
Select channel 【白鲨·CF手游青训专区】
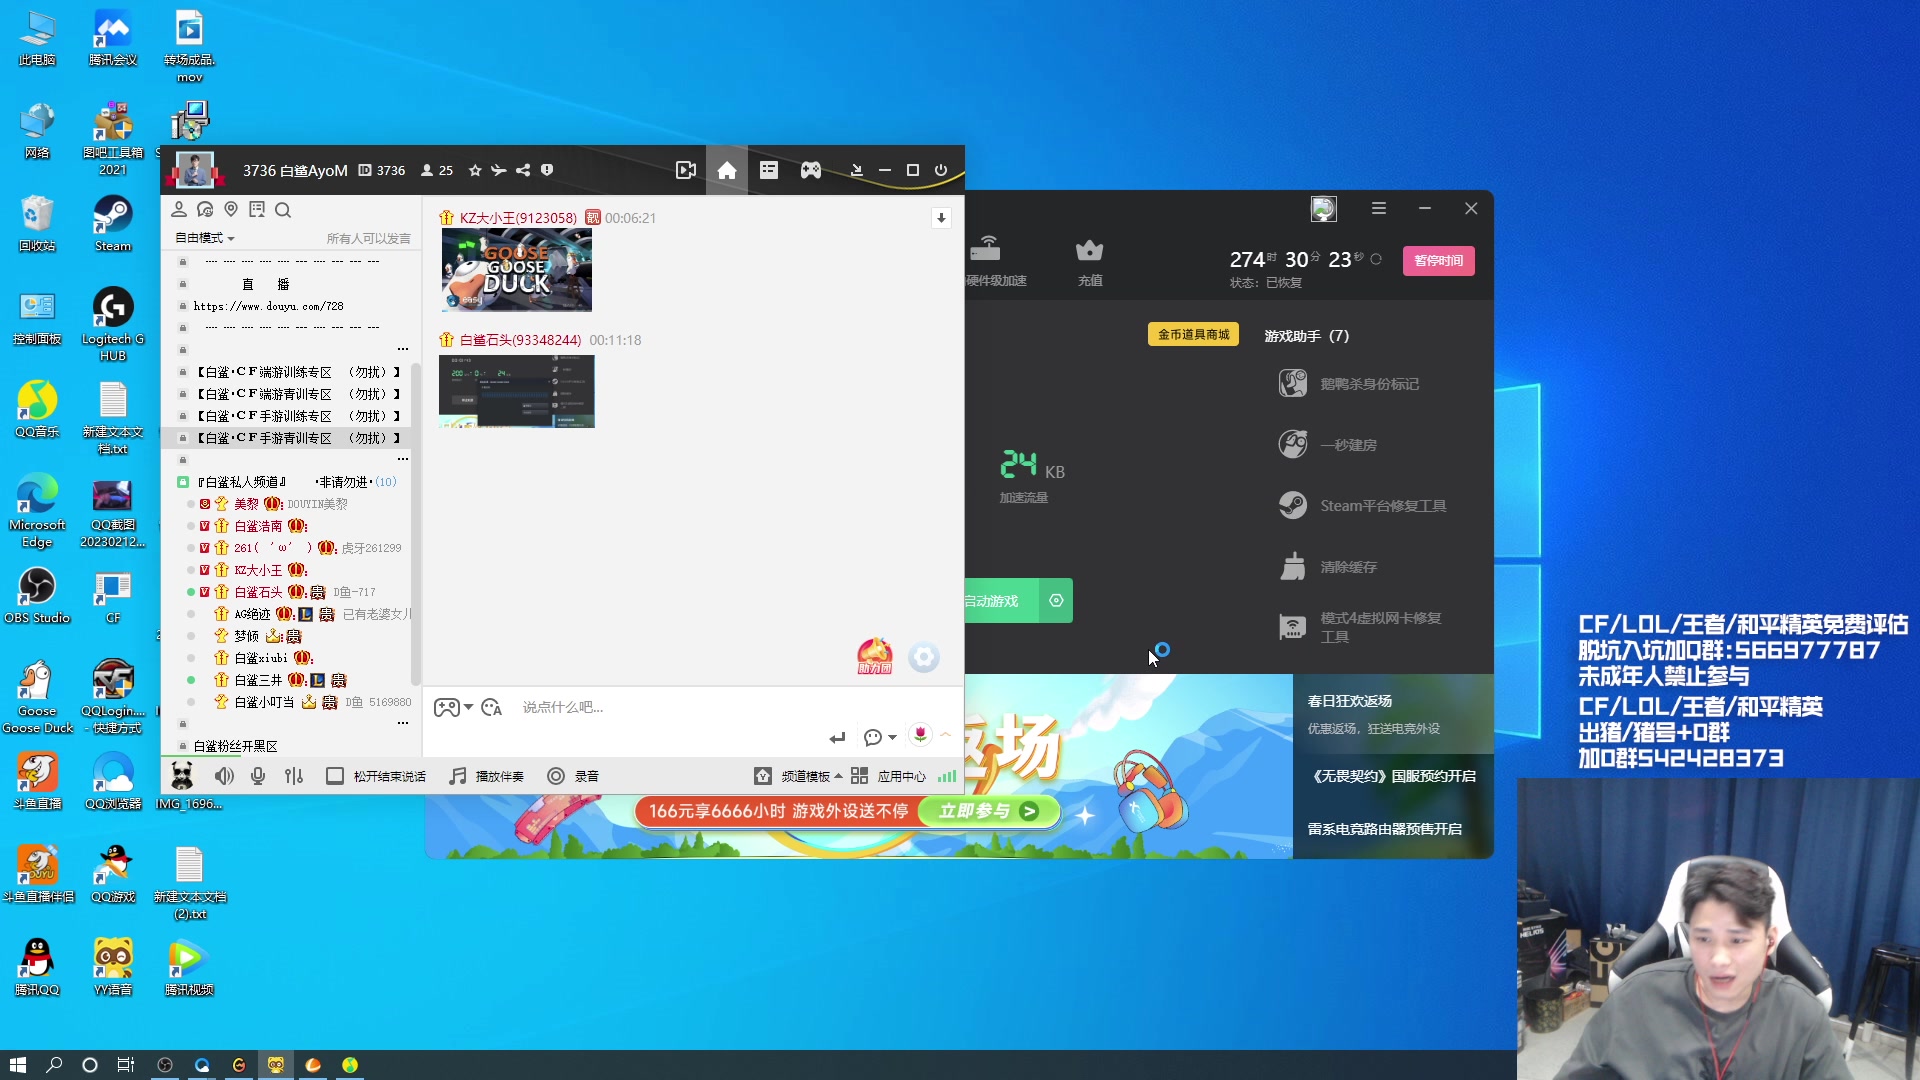[298, 438]
